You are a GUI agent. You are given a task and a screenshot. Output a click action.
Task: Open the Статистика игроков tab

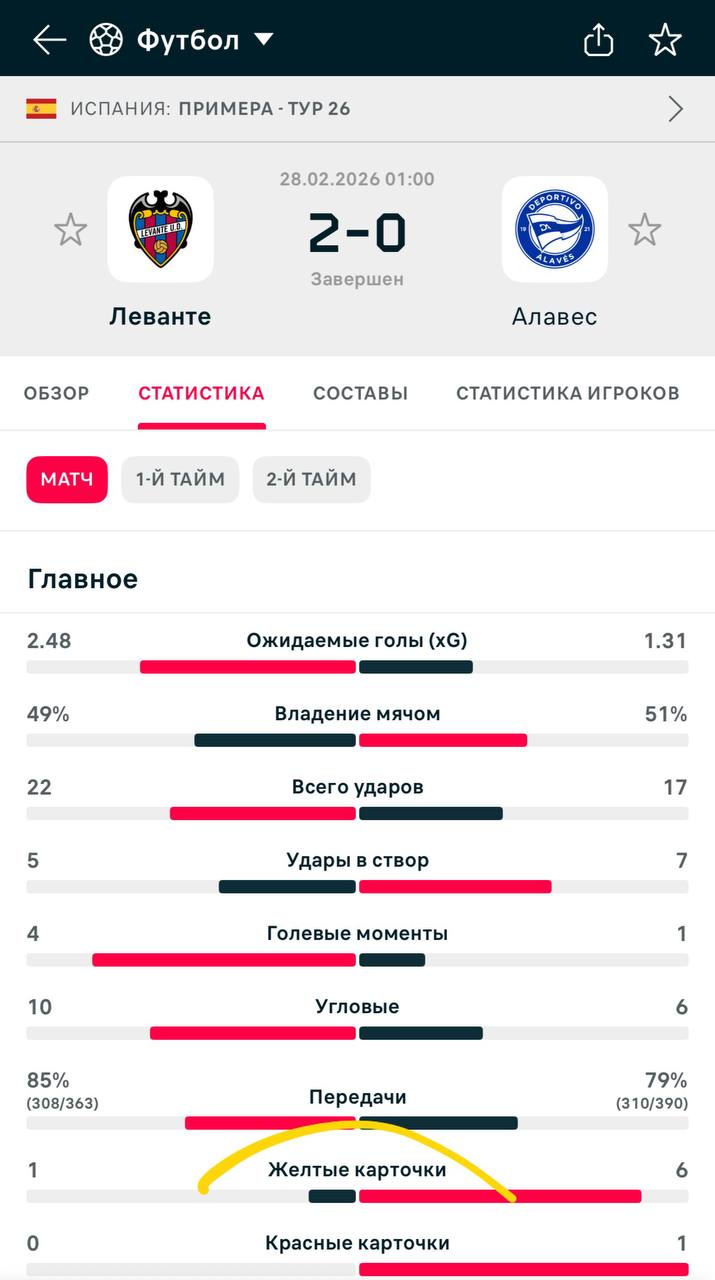click(567, 393)
